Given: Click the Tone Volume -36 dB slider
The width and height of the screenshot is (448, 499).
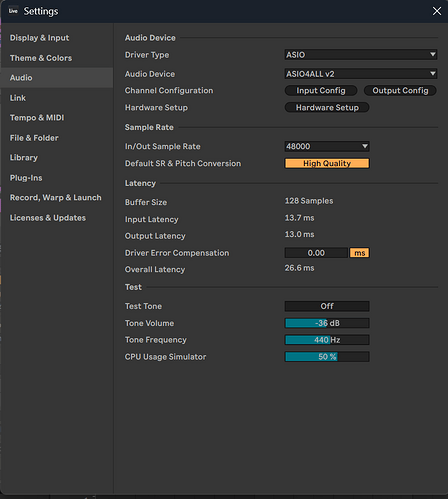Looking at the screenshot, I should pyautogui.click(x=327, y=323).
